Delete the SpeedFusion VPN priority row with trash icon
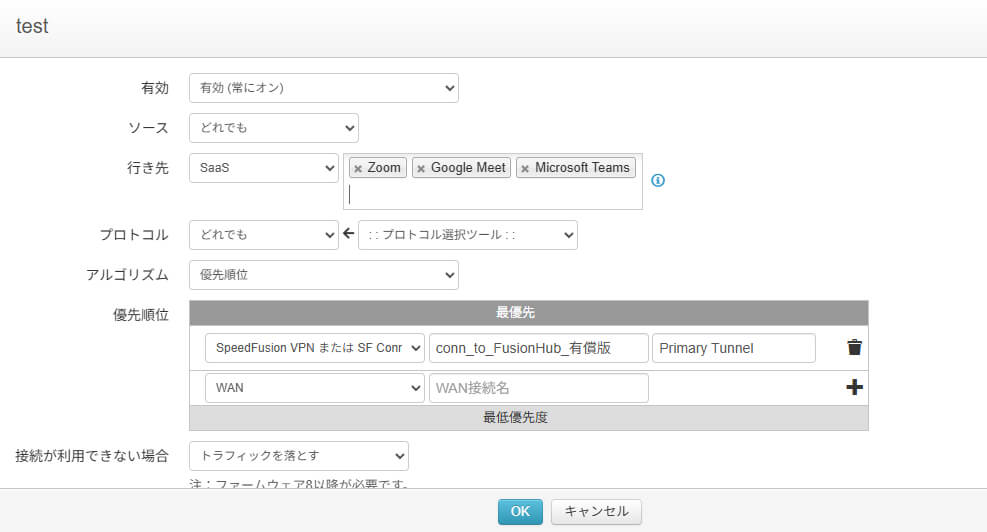 tap(854, 348)
